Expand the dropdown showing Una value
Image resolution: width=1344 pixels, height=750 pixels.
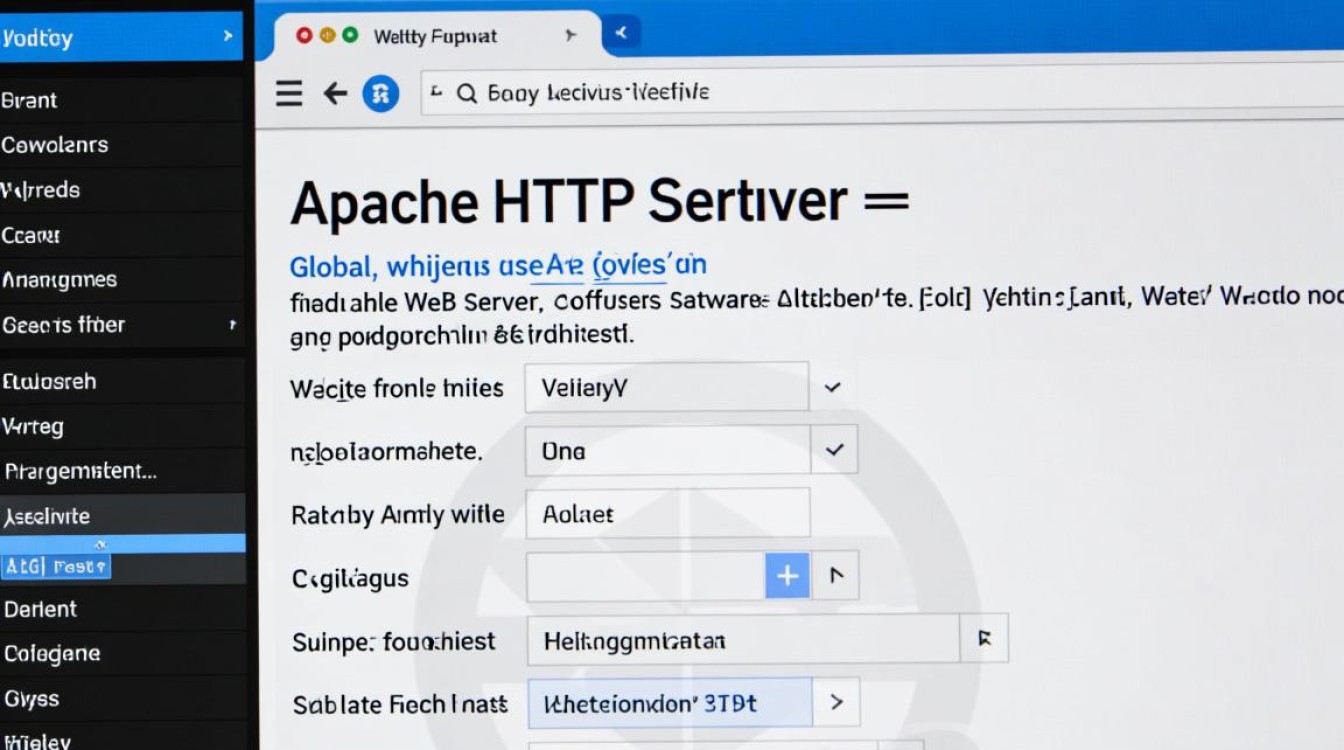[x=833, y=451]
